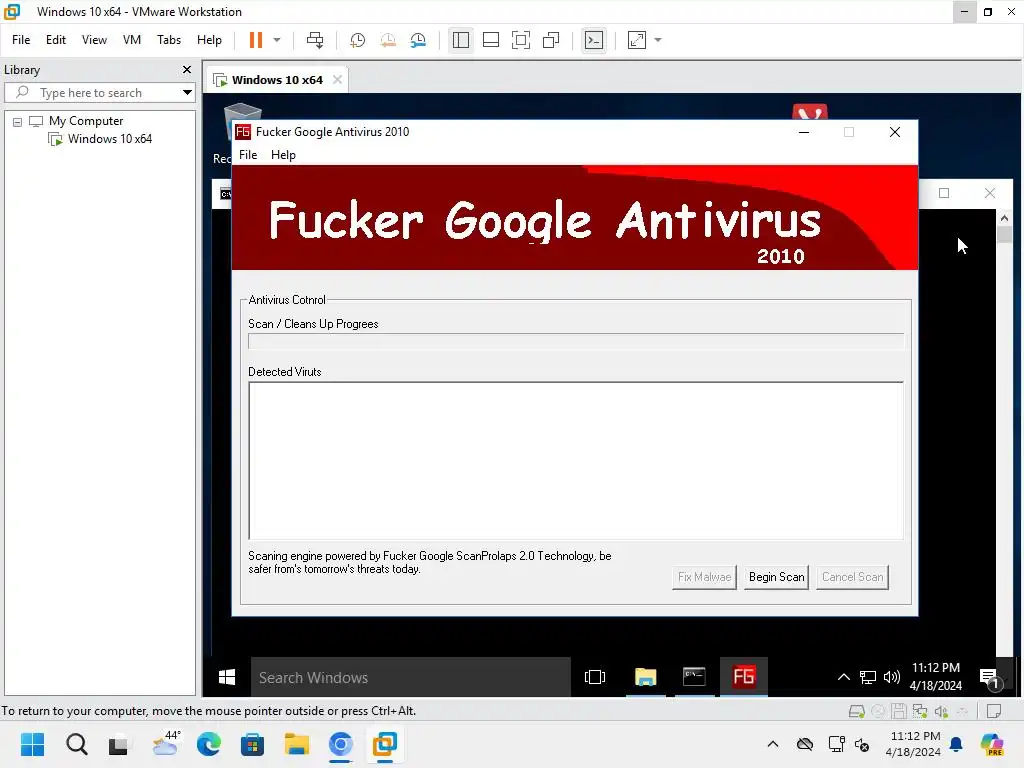This screenshot has width=1024, height=768.
Task: Click the network adapter status icon
Action: [920, 711]
